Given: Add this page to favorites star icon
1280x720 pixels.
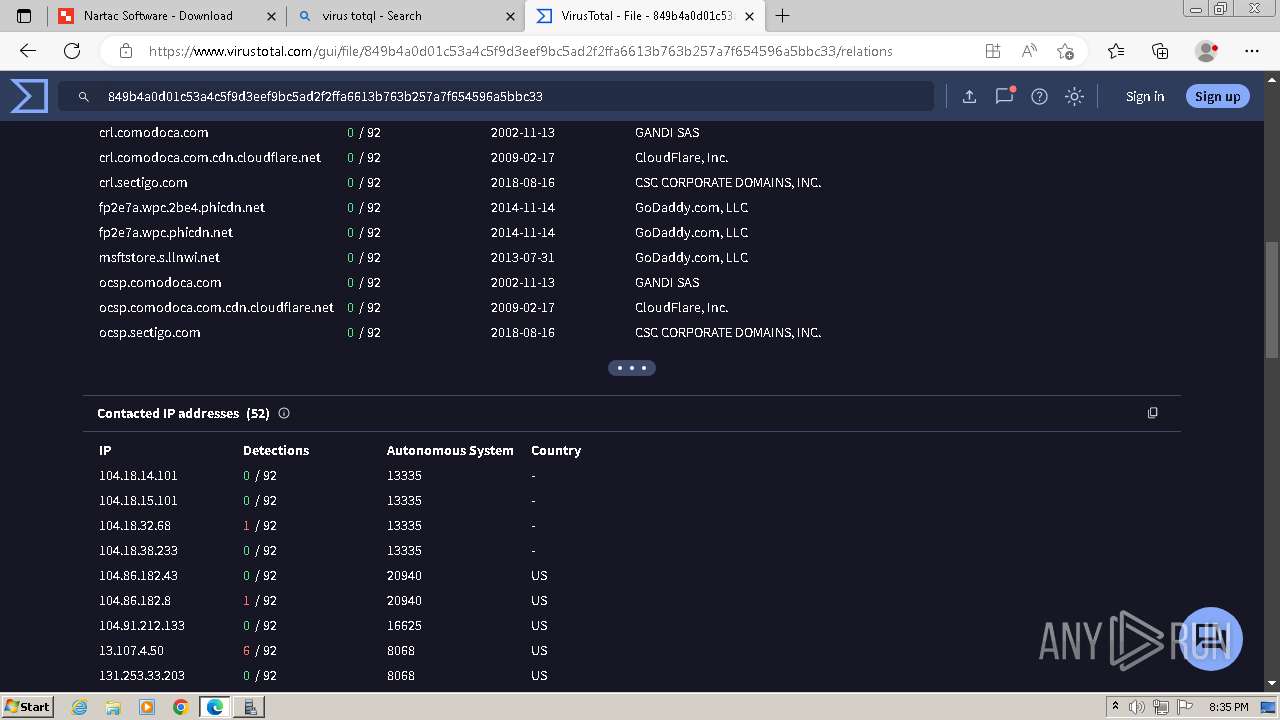Looking at the screenshot, I should pos(1066,51).
